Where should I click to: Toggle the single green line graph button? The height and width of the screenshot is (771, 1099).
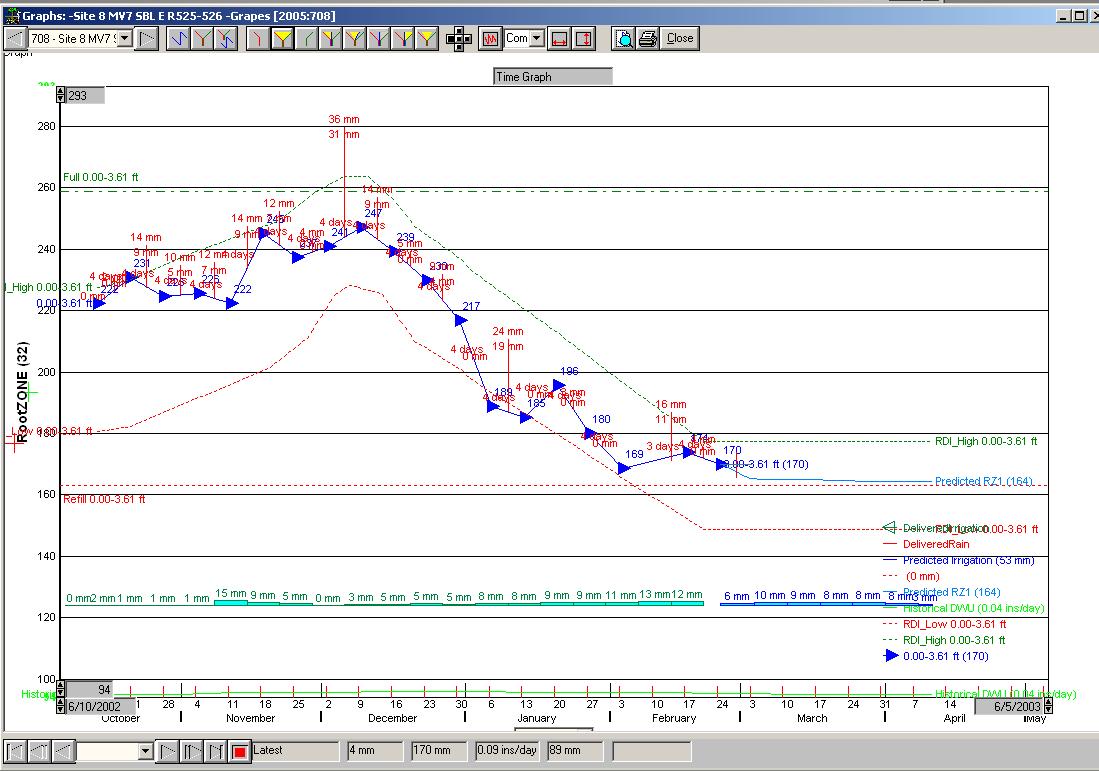pyautogui.click(x=306, y=38)
